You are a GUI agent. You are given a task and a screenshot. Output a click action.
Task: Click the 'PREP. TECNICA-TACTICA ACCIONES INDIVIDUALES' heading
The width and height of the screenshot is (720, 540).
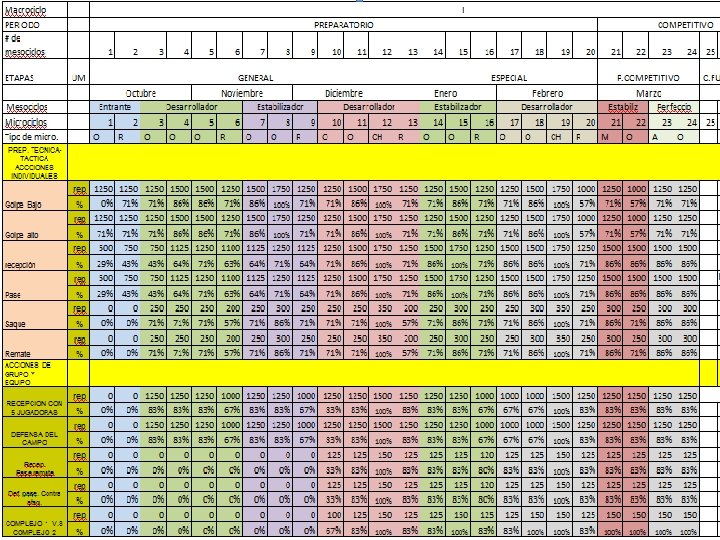[34, 162]
